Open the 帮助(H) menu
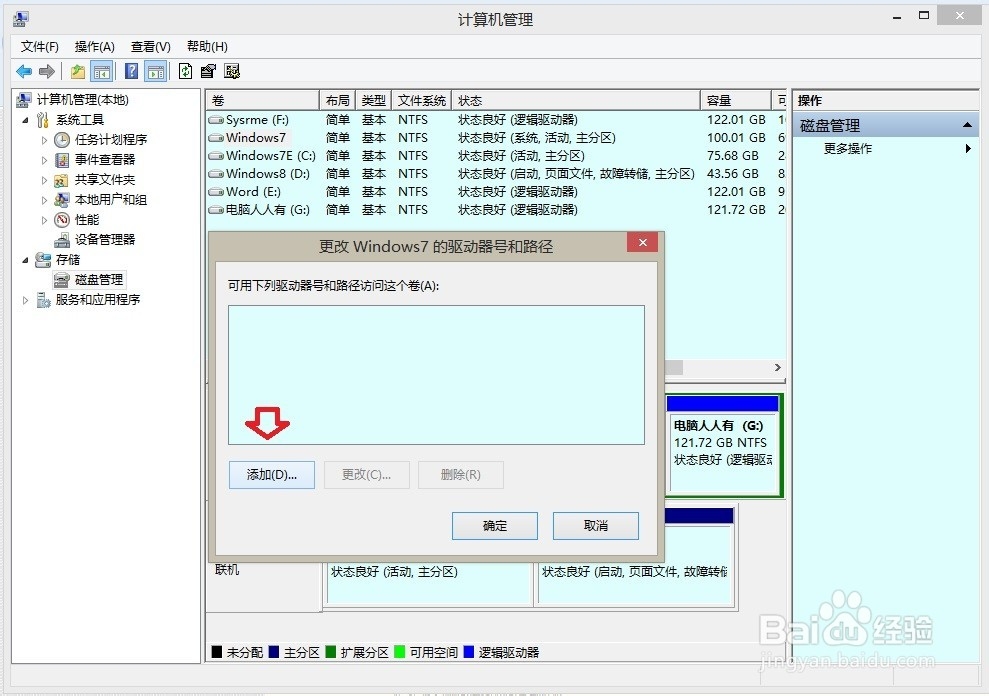This screenshot has width=989, height=696. pyautogui.click(x=208, y=47)
